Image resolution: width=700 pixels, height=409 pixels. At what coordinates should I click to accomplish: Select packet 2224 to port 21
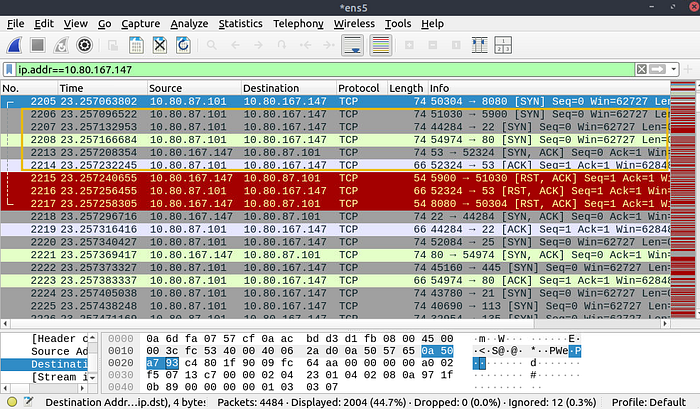click(x=335, y=293)
